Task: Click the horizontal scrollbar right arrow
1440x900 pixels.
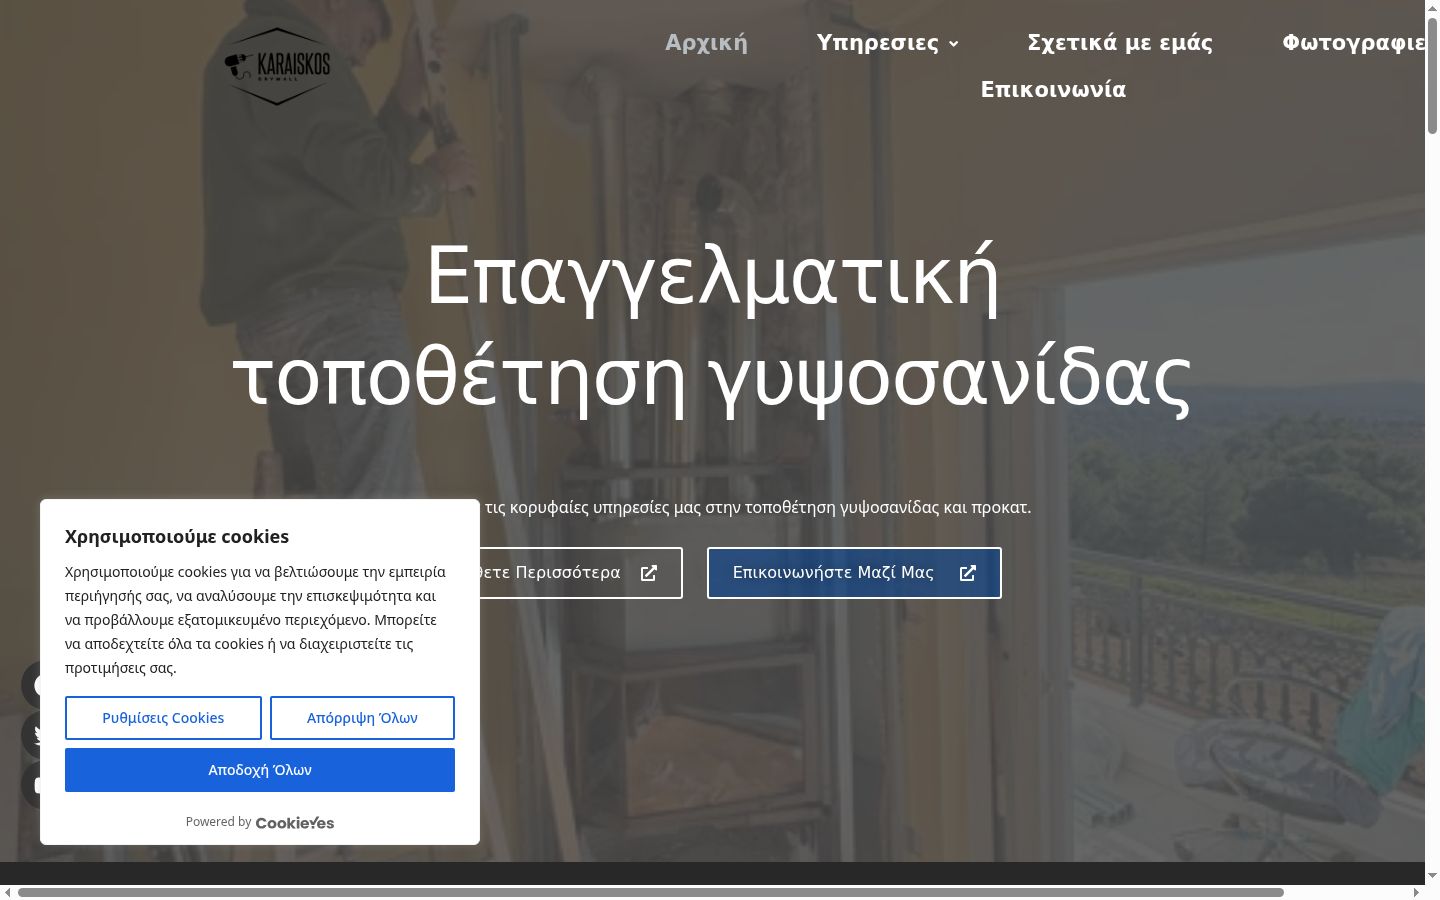Action: (x=1416, y=892)
